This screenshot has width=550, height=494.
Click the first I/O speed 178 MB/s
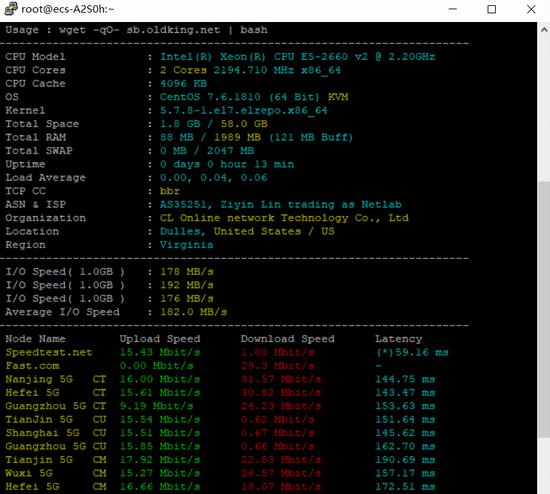coord(187,272)
